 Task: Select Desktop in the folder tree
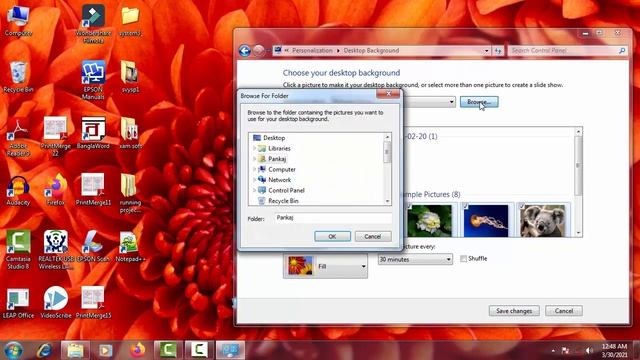274,138
